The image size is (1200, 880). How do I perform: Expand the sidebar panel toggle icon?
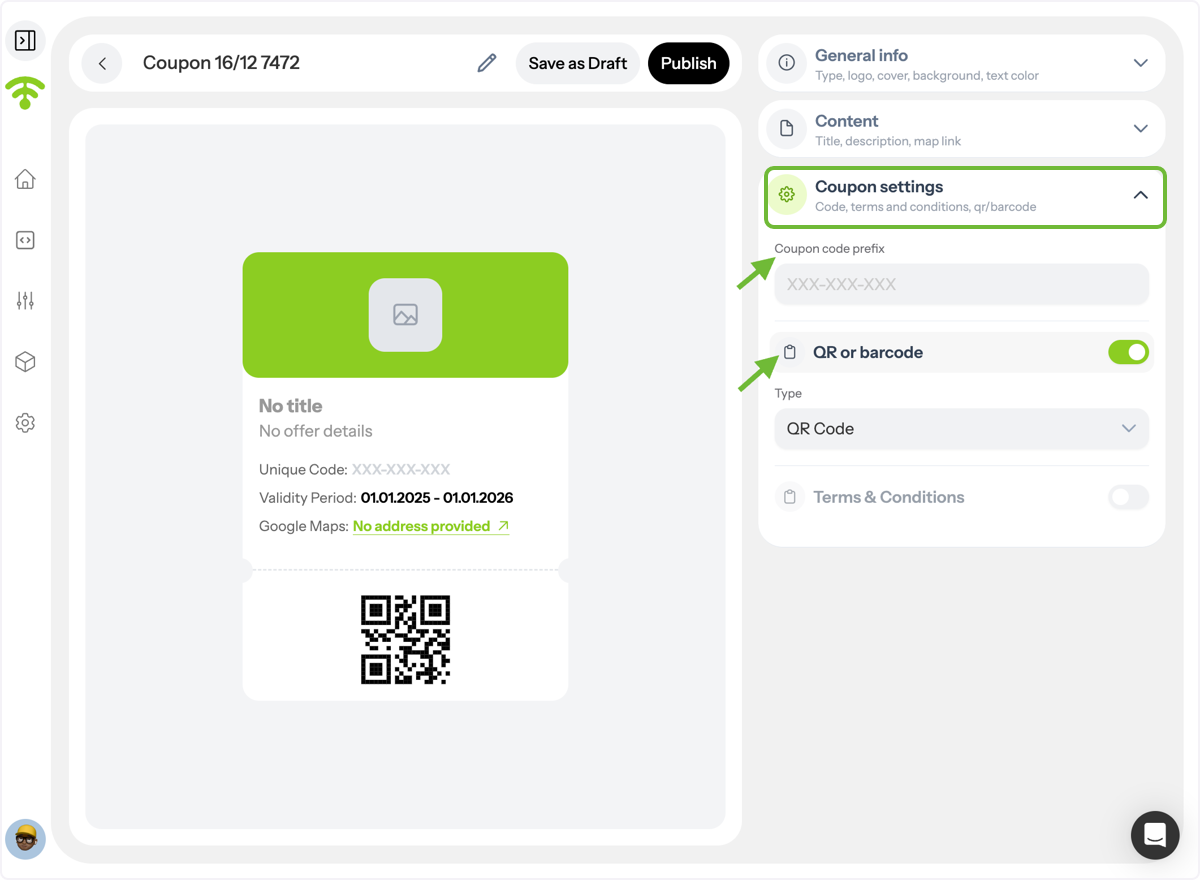pos(25,41)
